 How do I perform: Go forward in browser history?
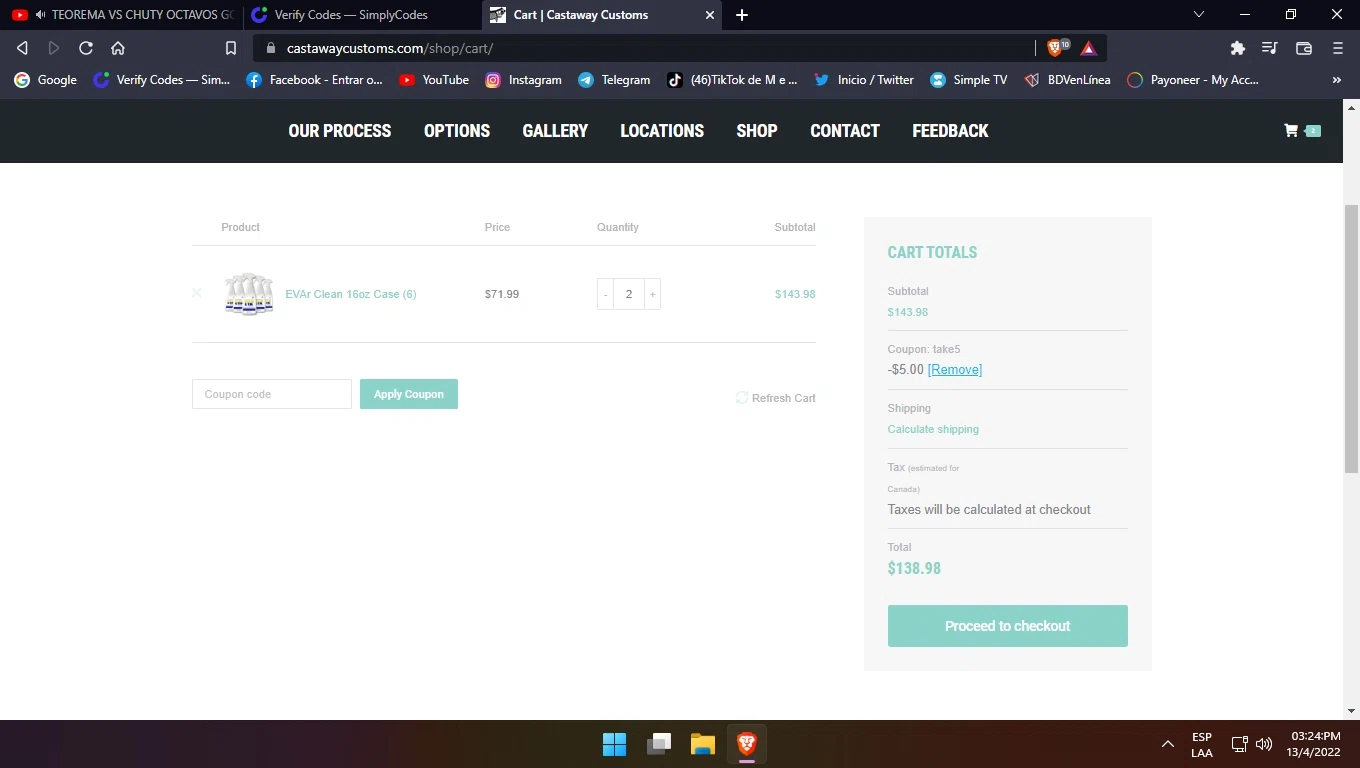coord(54,48)
